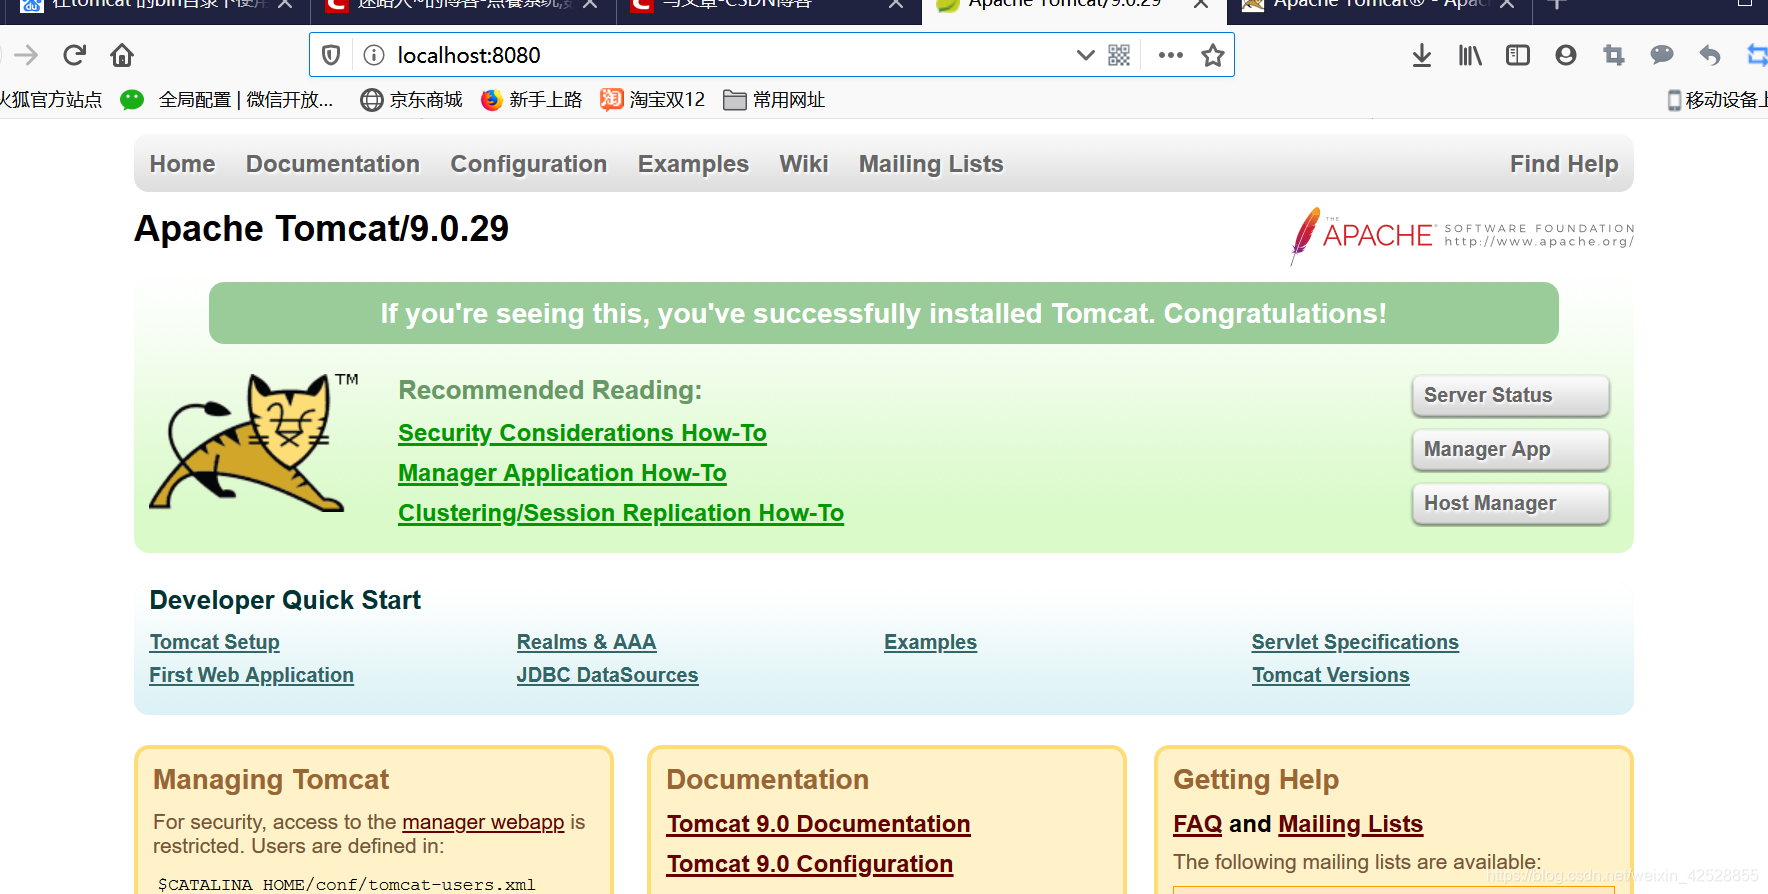Click the Manager App button

click(1510, 449)
